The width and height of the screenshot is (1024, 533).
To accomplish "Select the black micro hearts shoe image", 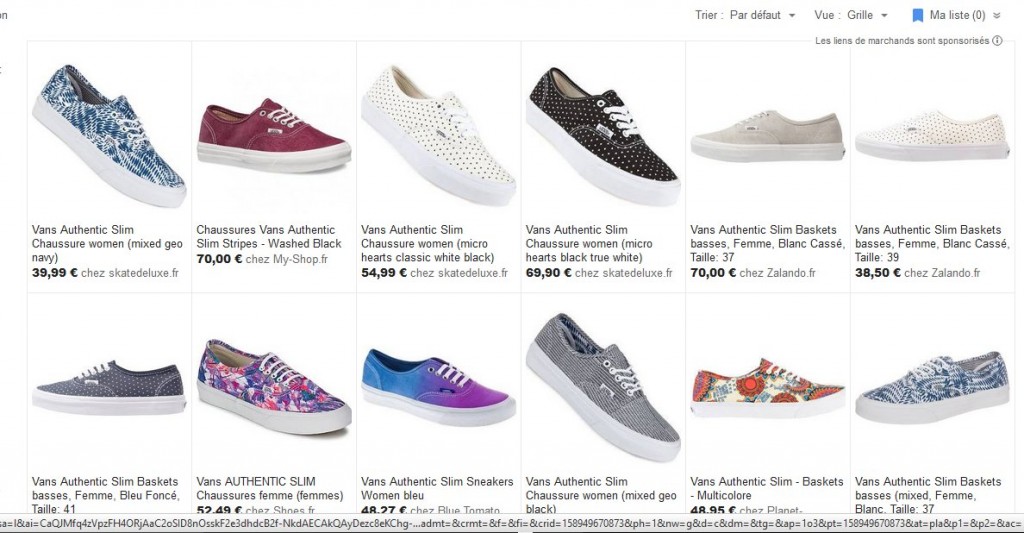I will (x=603, y=136).
